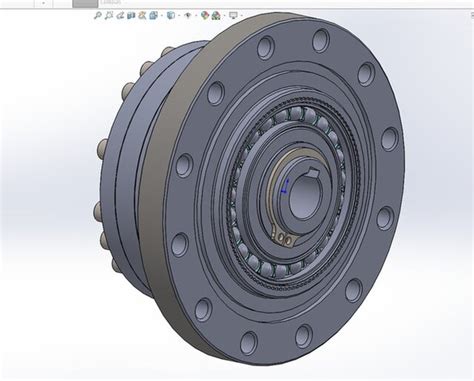Click the Zoom to Fit magnifier icon
The width and height of the screenshot is (474, 381).
coord(98,15)
